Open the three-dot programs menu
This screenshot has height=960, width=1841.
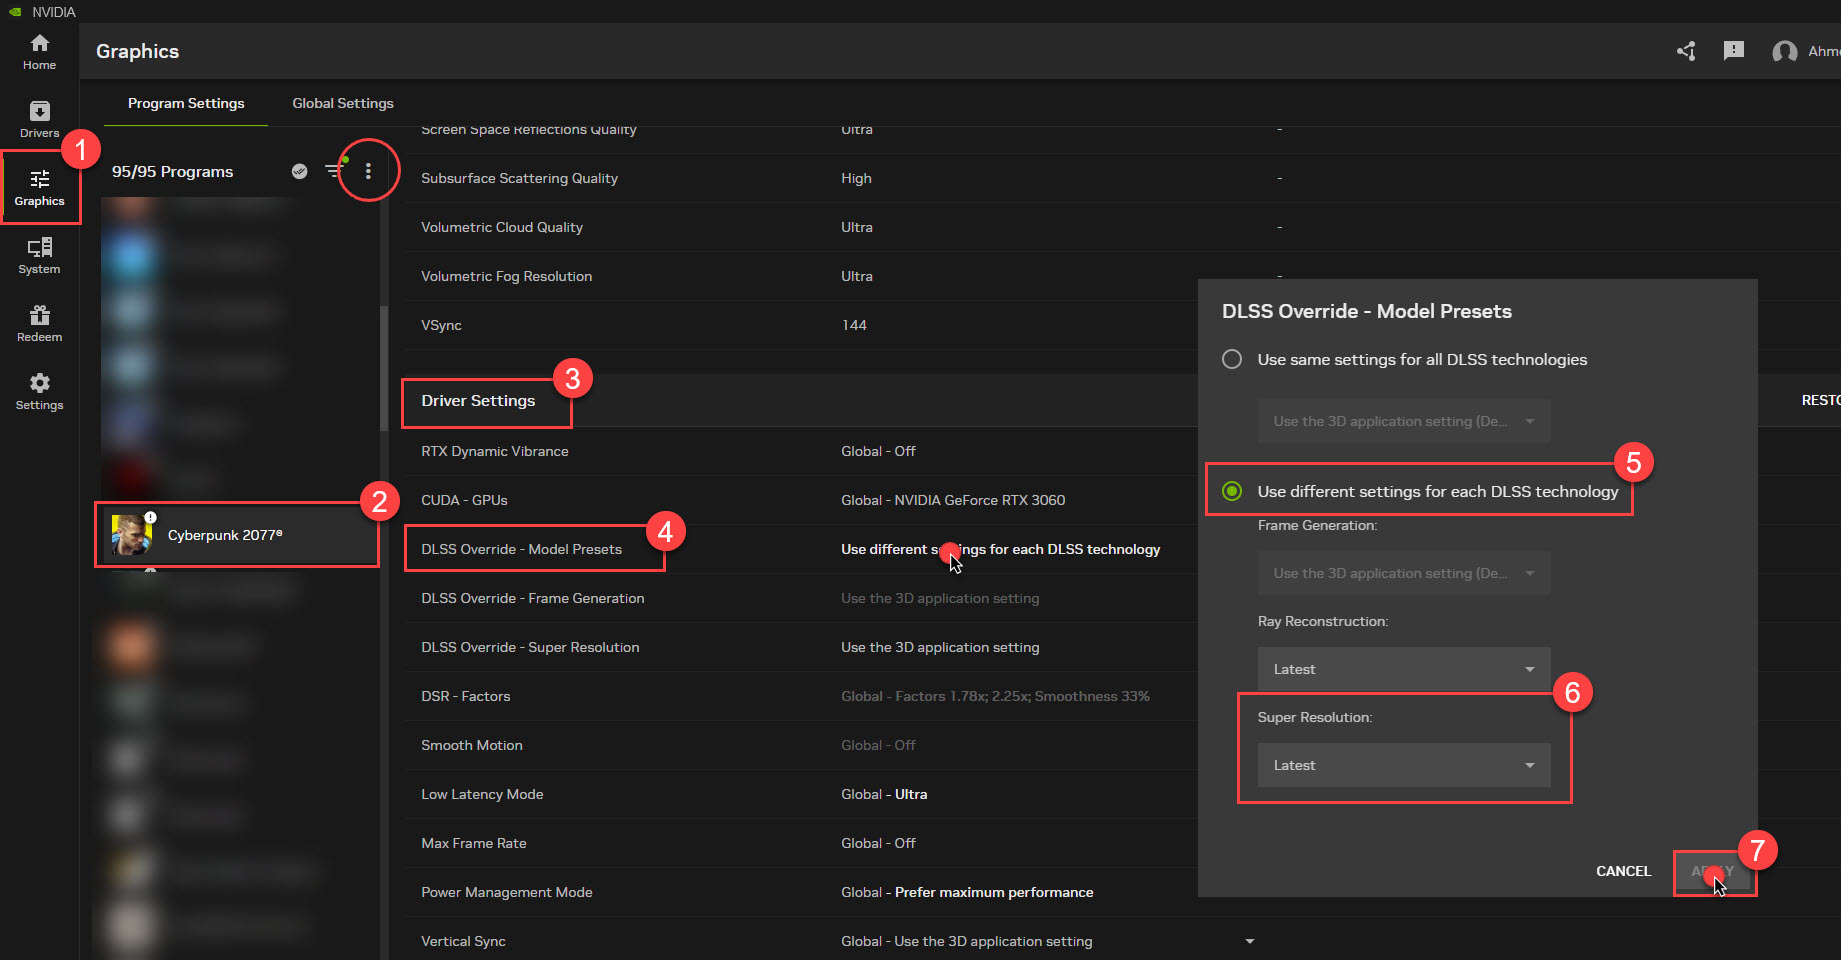368,171
